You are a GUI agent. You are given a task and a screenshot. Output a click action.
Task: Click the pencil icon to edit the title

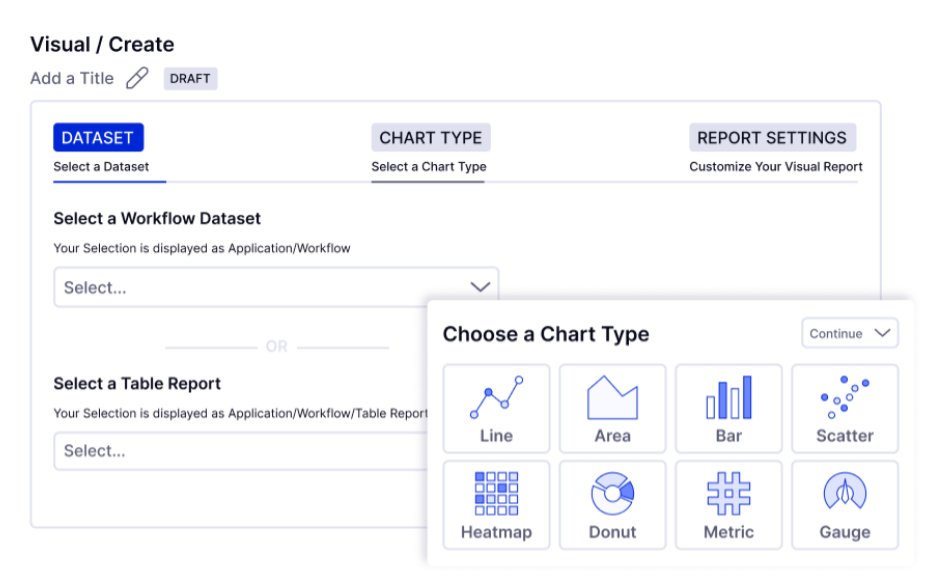click(x=137, y=78)
